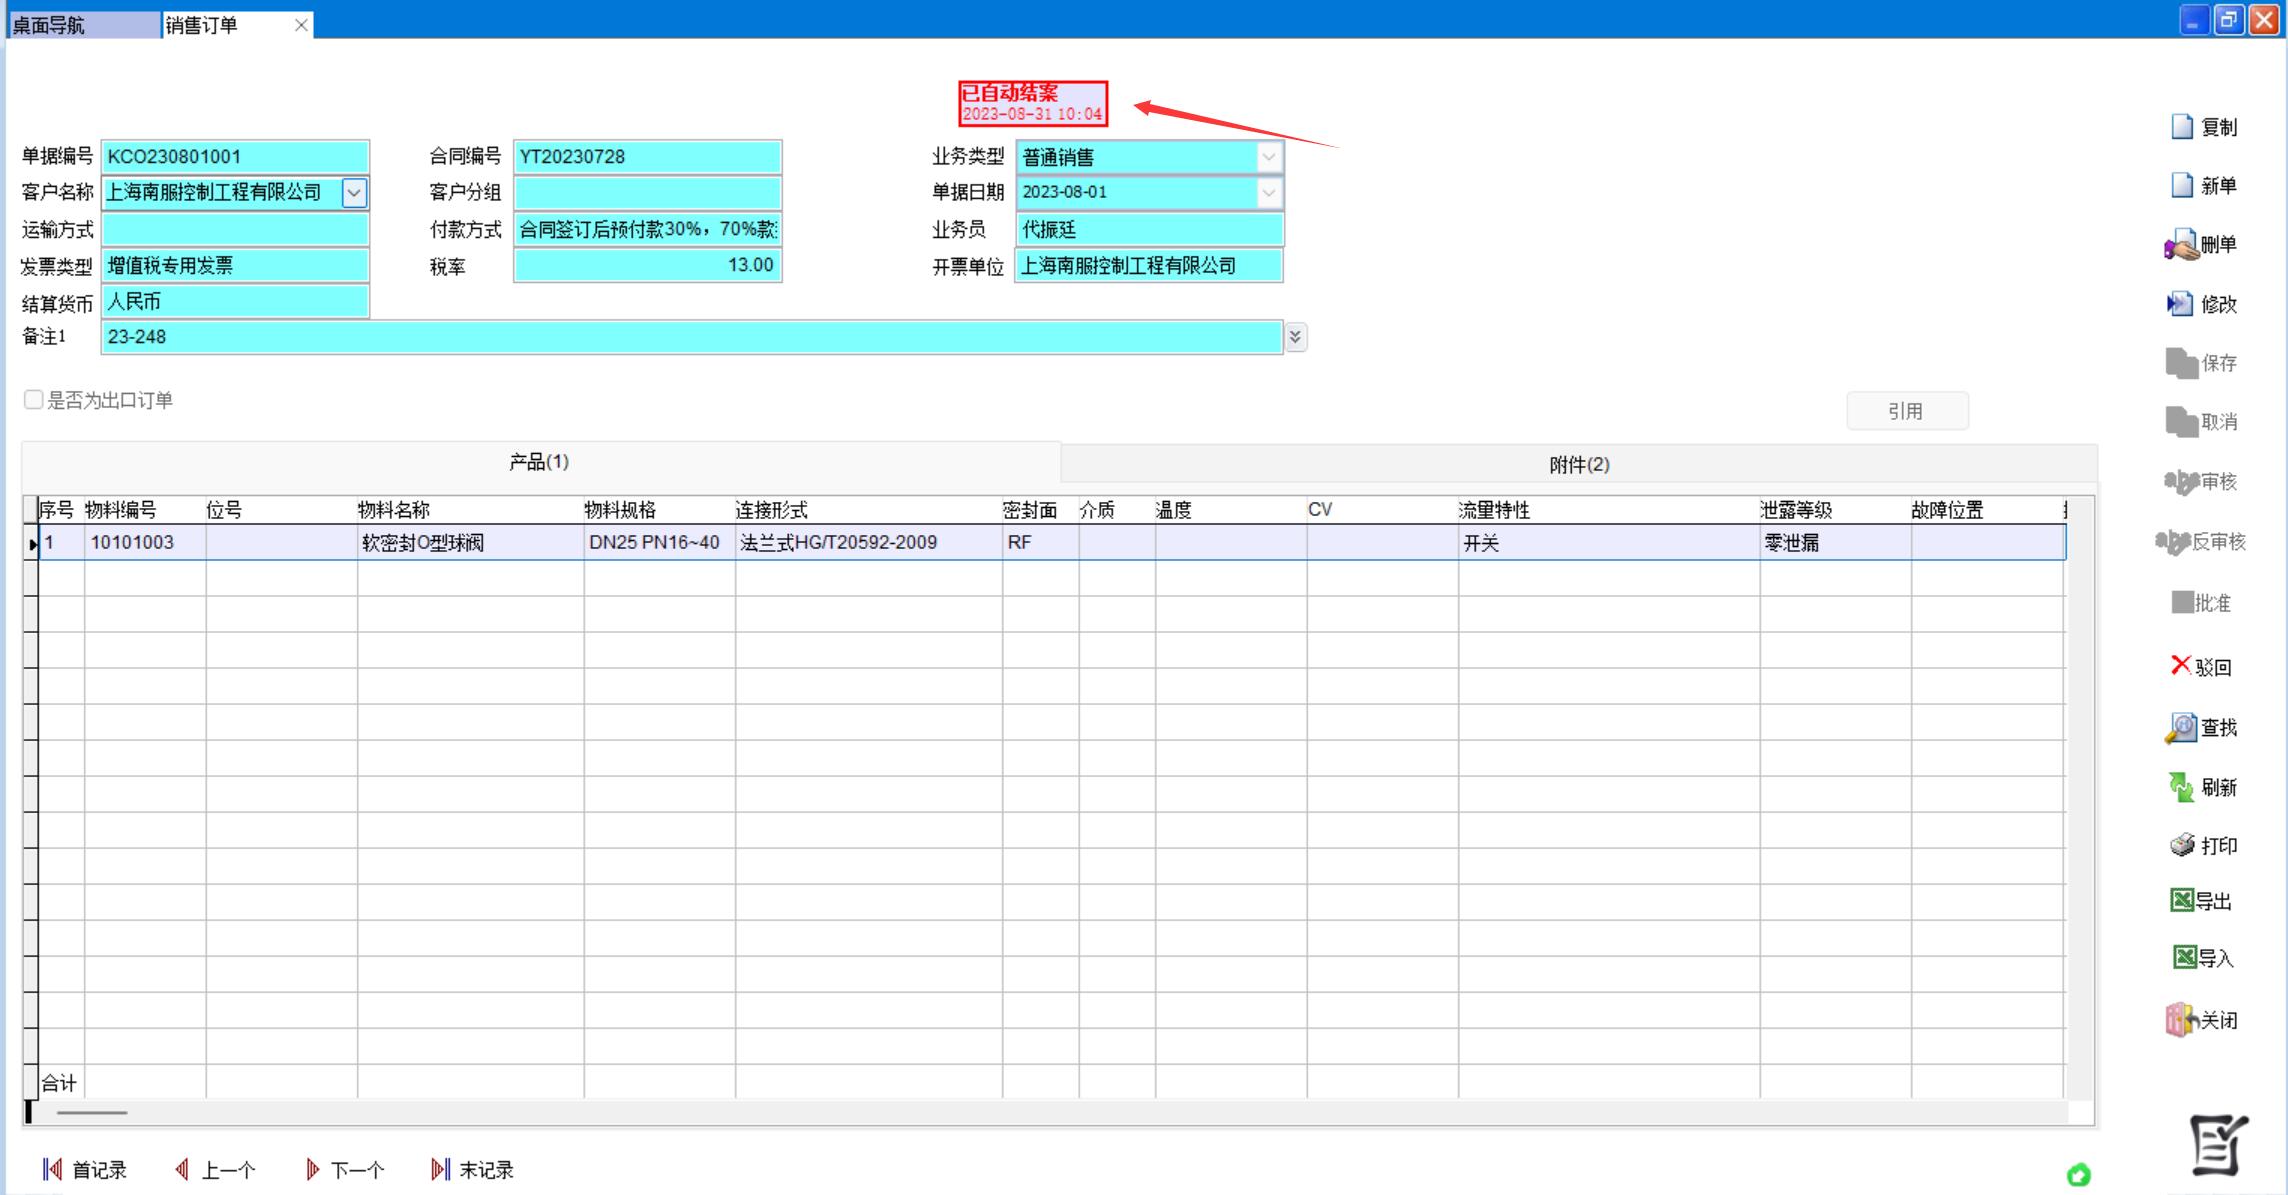Screen dimensions: 2288x1195
Task: Go to next record with 下一个
Action: point(345,1170)
